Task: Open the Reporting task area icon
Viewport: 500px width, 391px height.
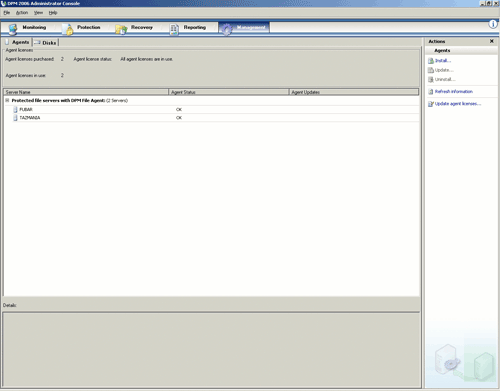Action: [x=174, y=29]
